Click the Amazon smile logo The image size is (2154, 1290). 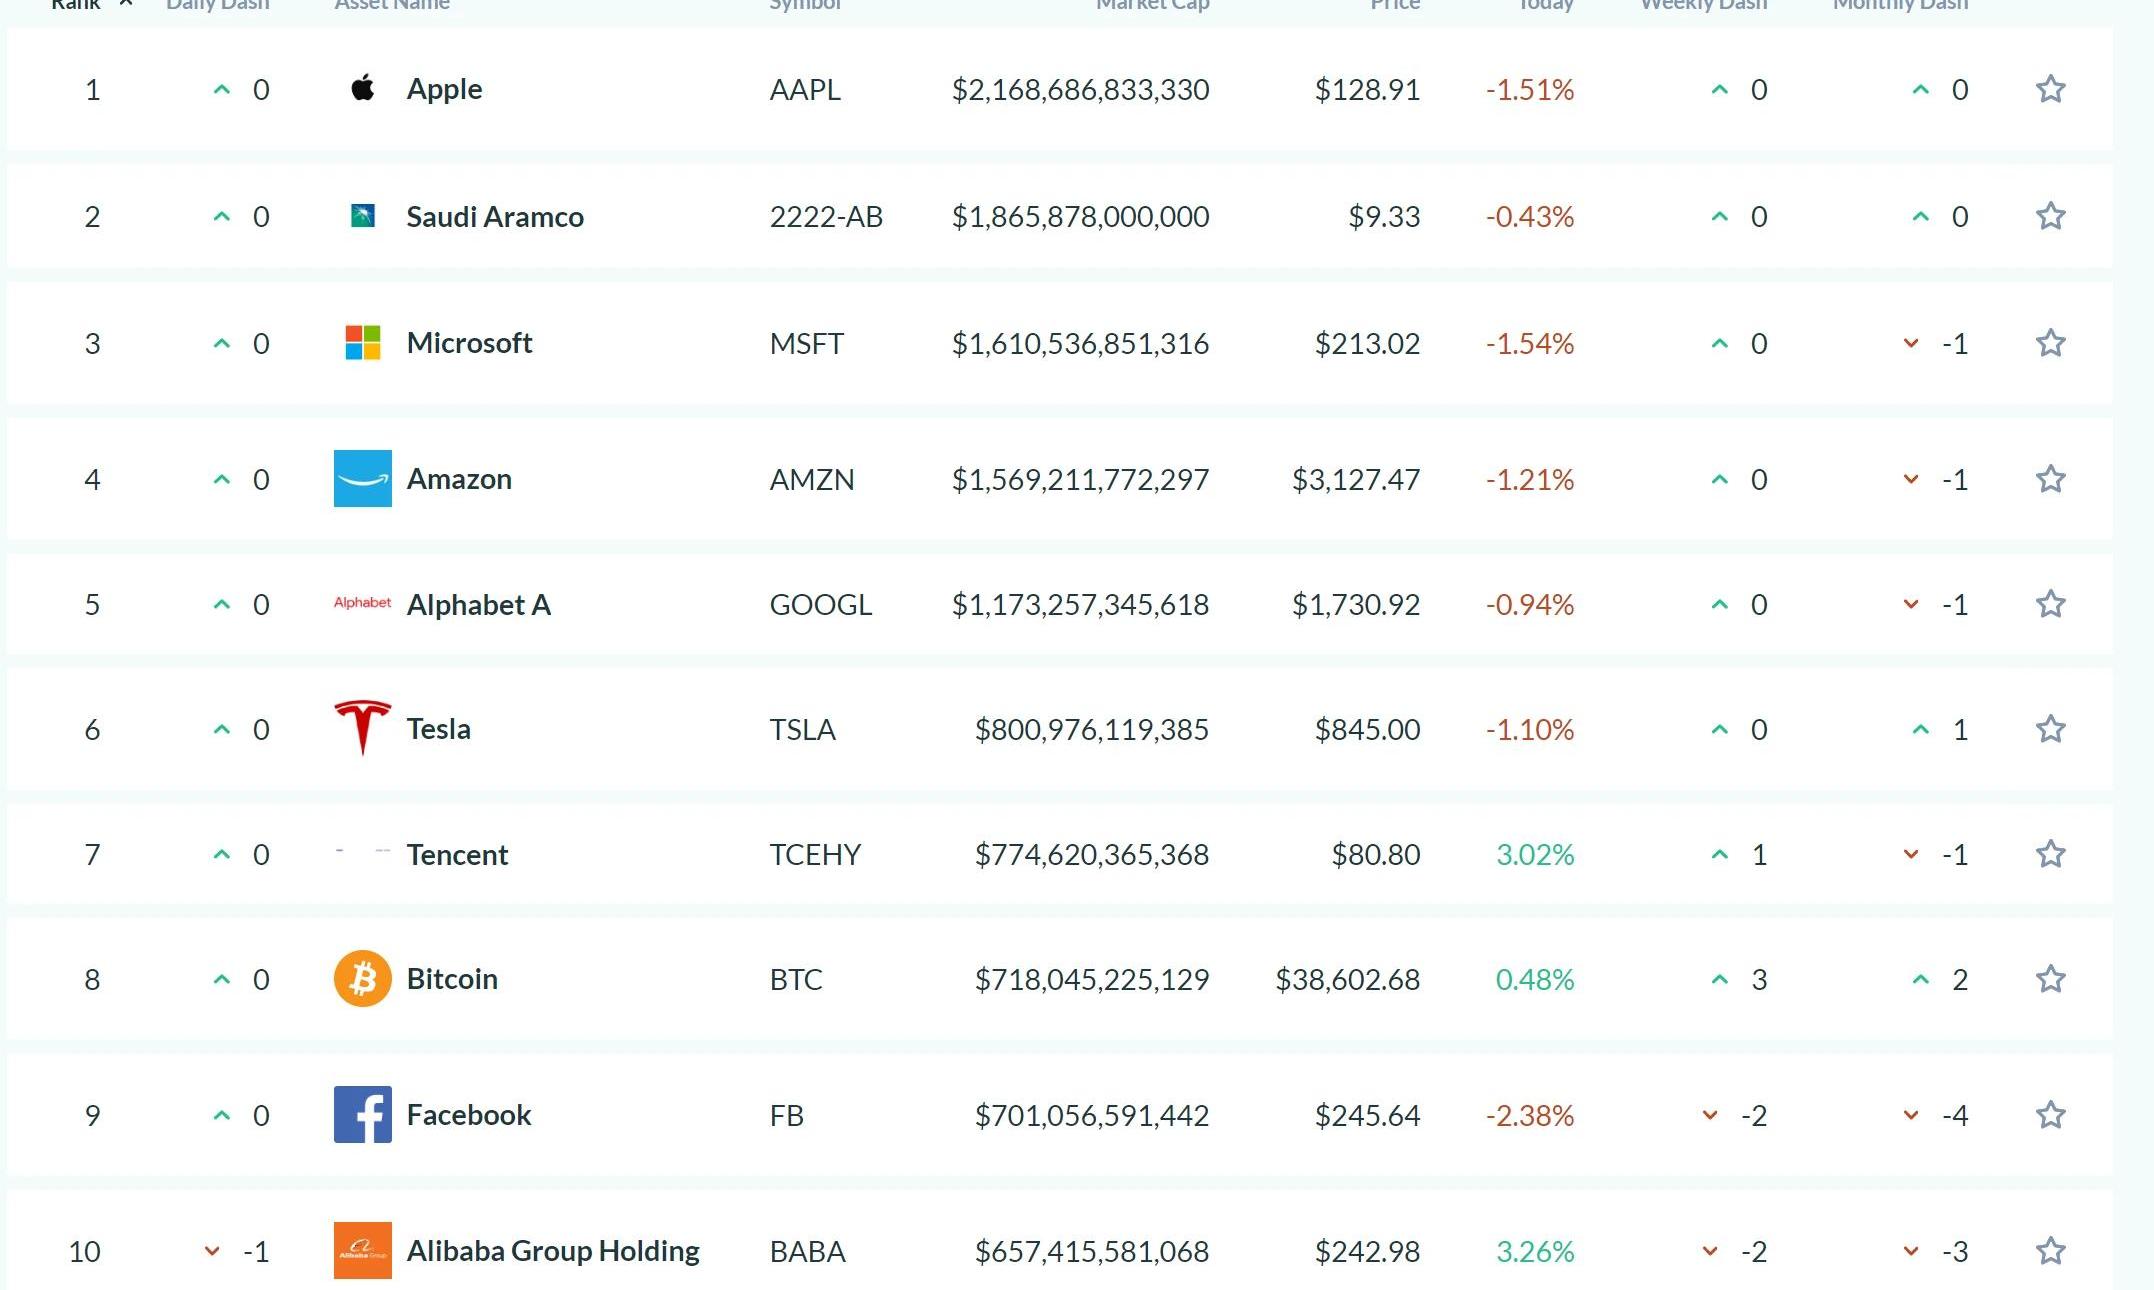(363, 479)
